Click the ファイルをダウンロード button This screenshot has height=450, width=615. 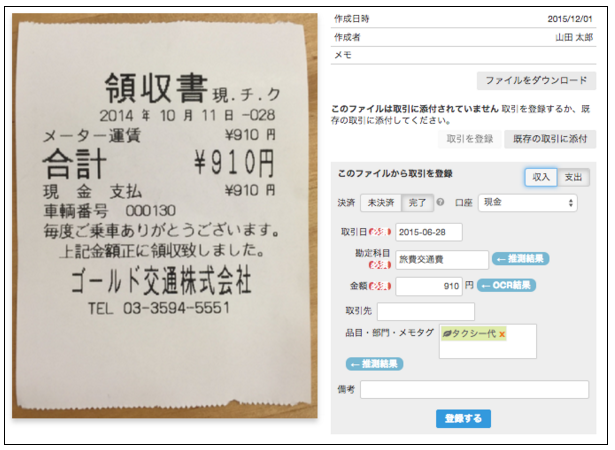point(536,80)
